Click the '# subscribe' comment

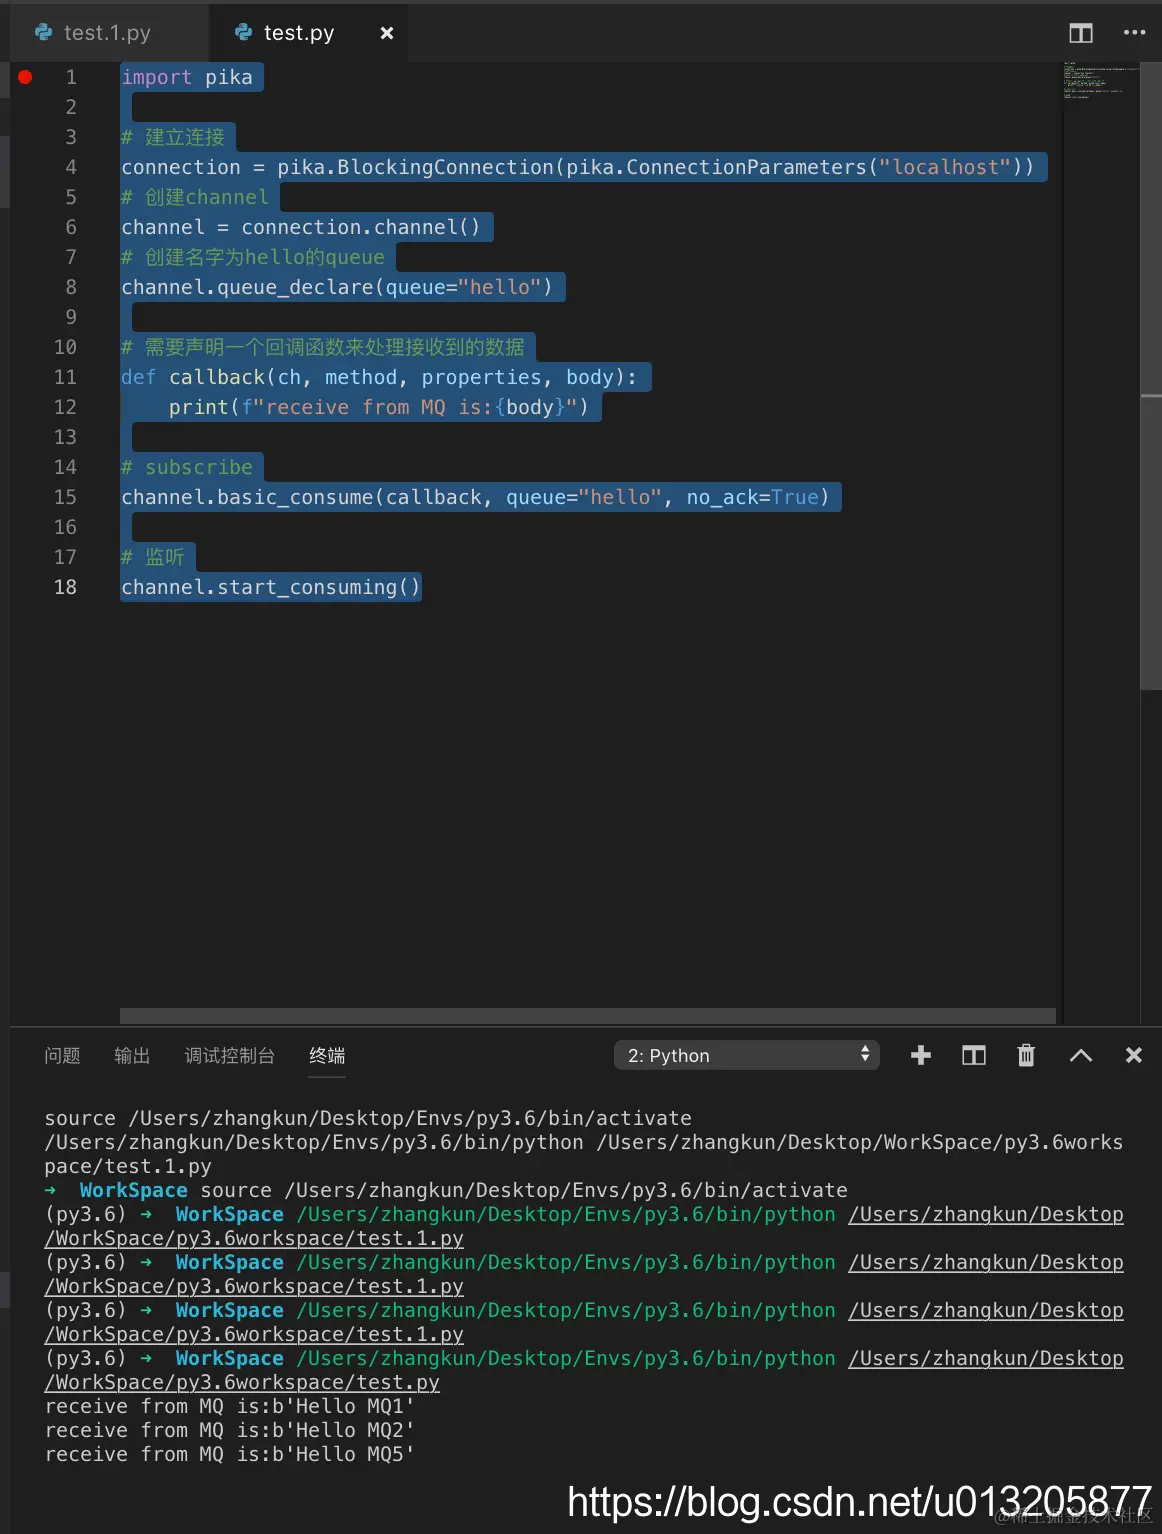pos(187,467)
